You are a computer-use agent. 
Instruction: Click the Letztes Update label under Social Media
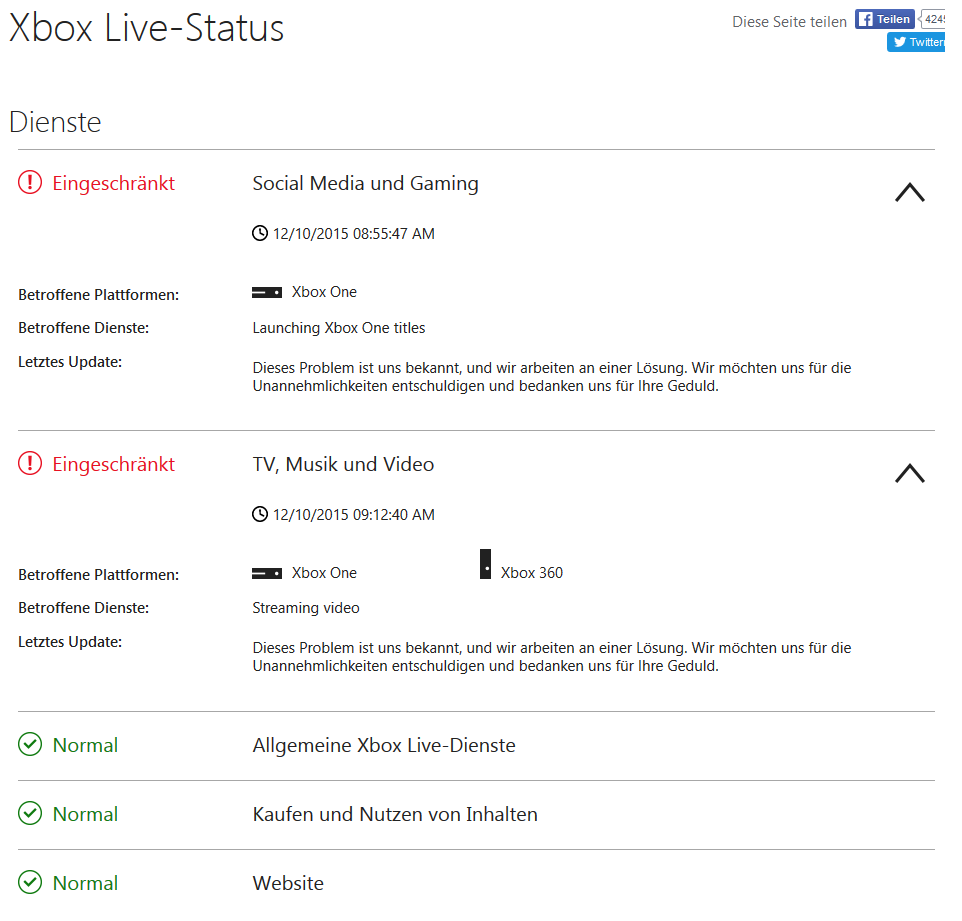coord(70,362)
